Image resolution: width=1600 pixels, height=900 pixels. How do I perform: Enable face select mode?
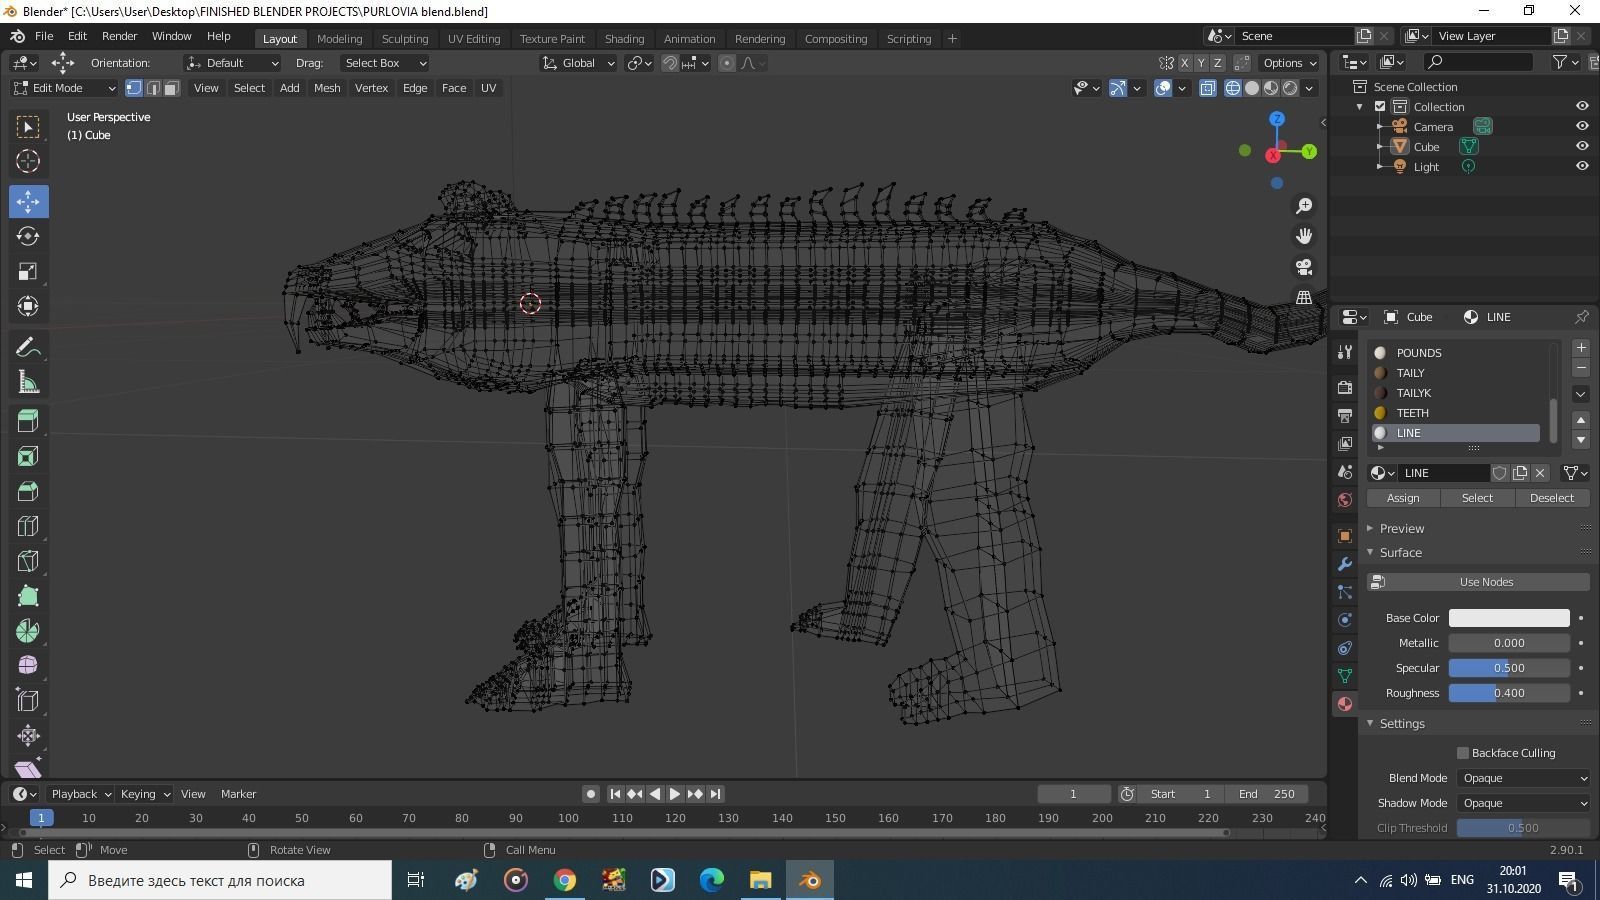click(x=172, y=88)
